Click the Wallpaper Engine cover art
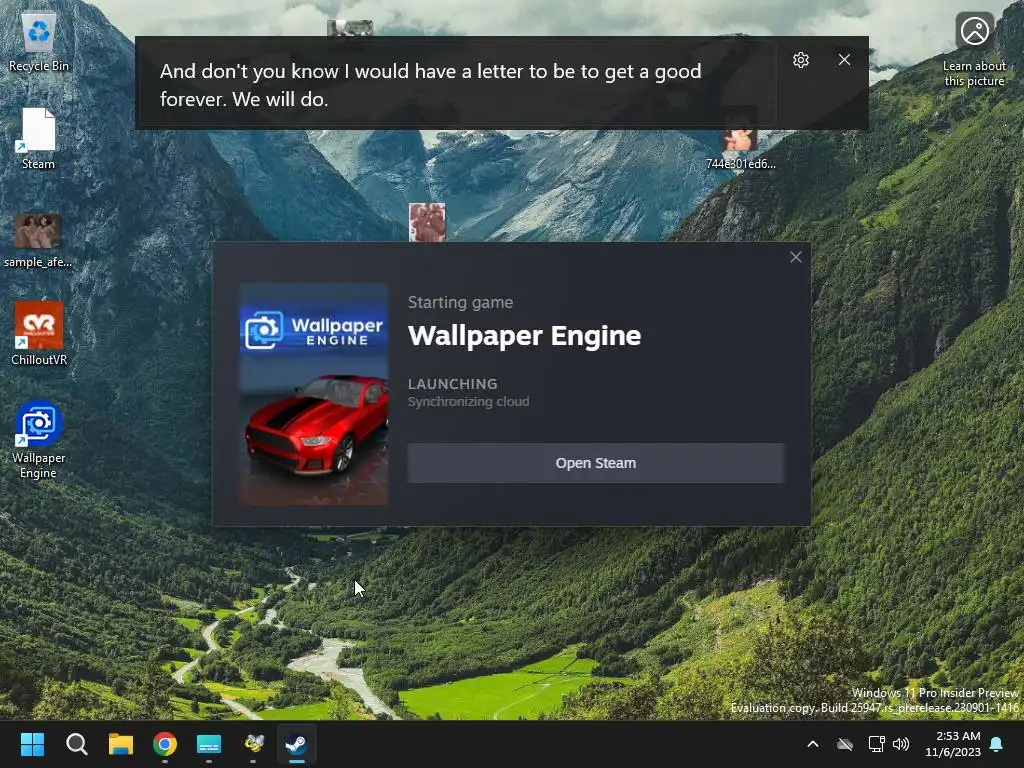The height and width of the screenshot is (768, 1024). click(314, 394)
